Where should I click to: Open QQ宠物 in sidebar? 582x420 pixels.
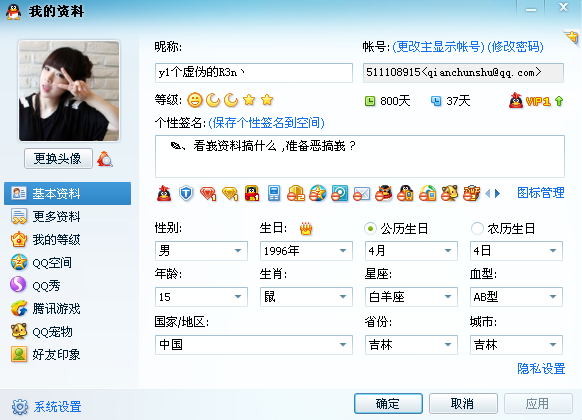(x=68, y=332)
